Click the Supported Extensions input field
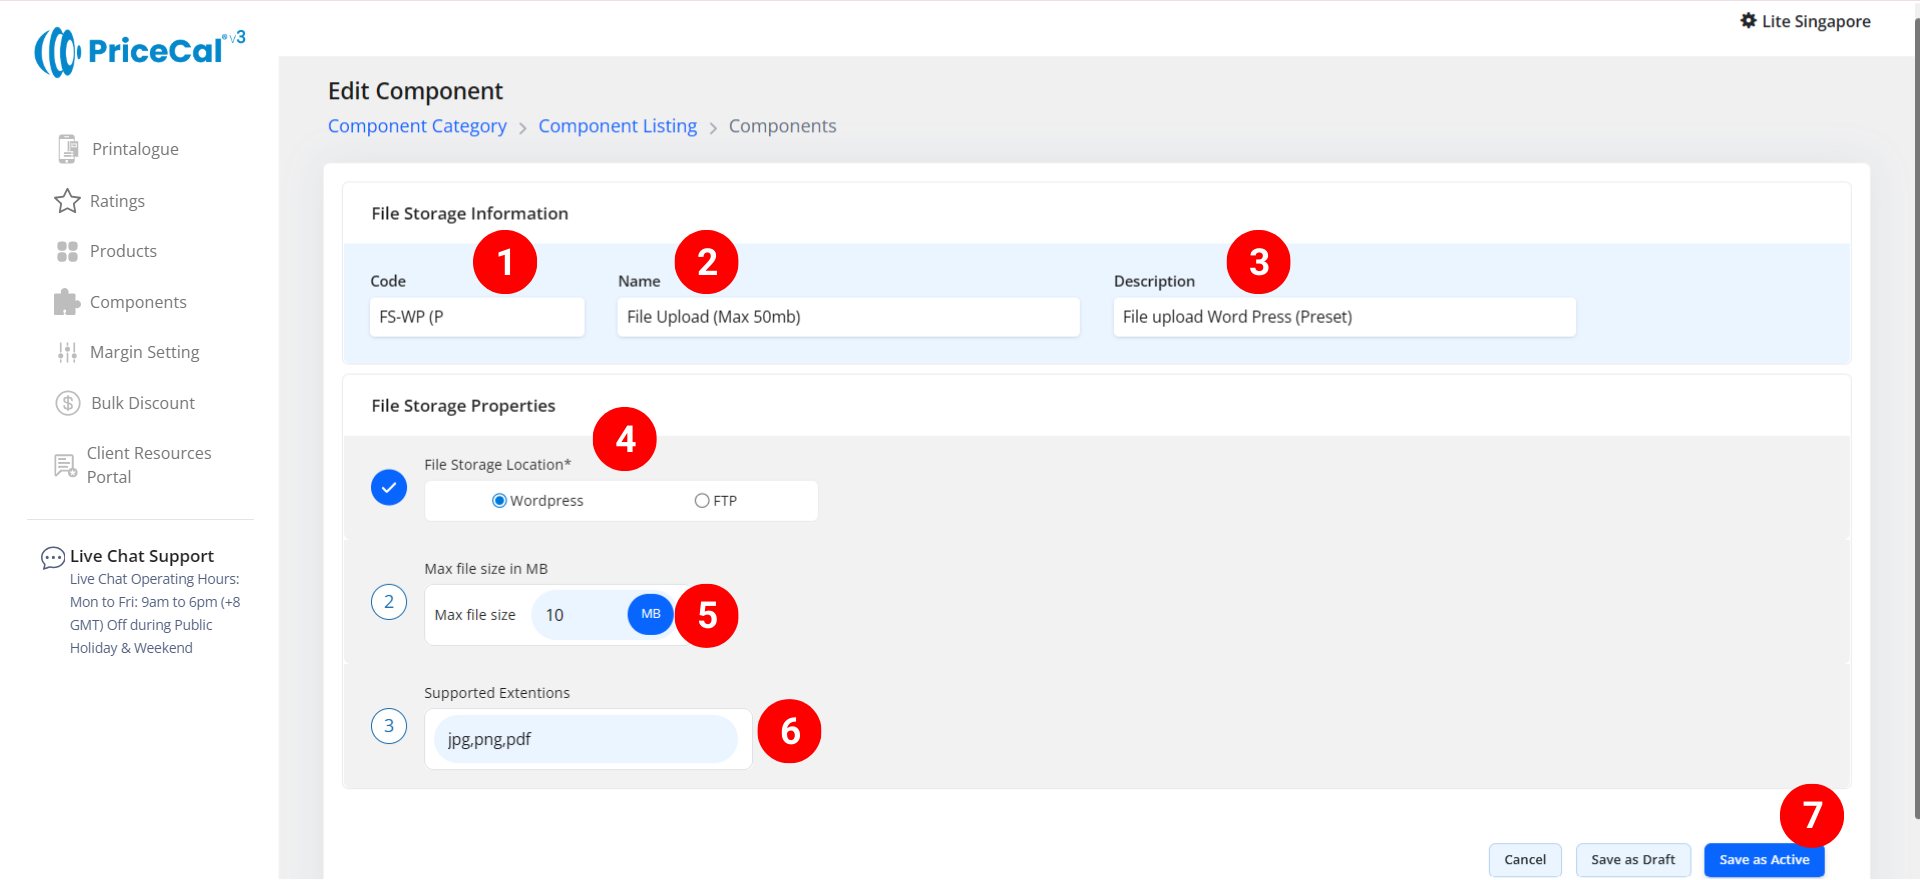 coord(586,740)
